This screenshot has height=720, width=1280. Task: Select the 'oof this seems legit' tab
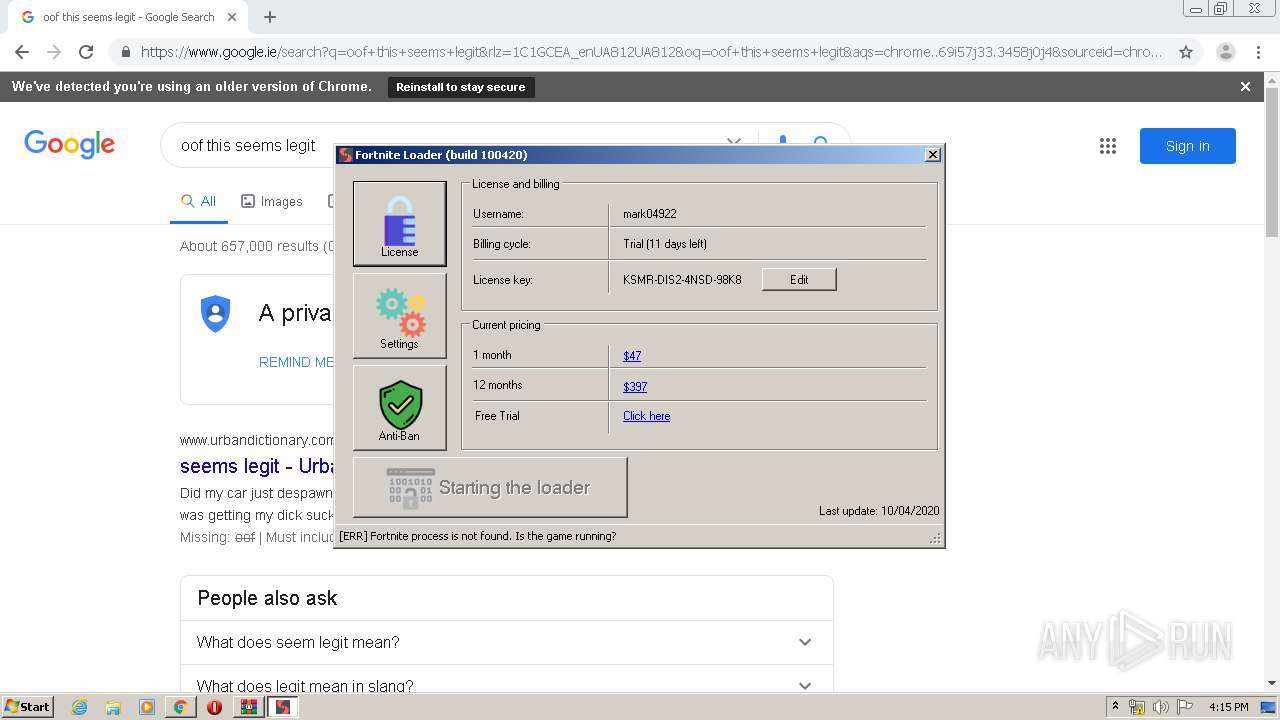(128, 17)
